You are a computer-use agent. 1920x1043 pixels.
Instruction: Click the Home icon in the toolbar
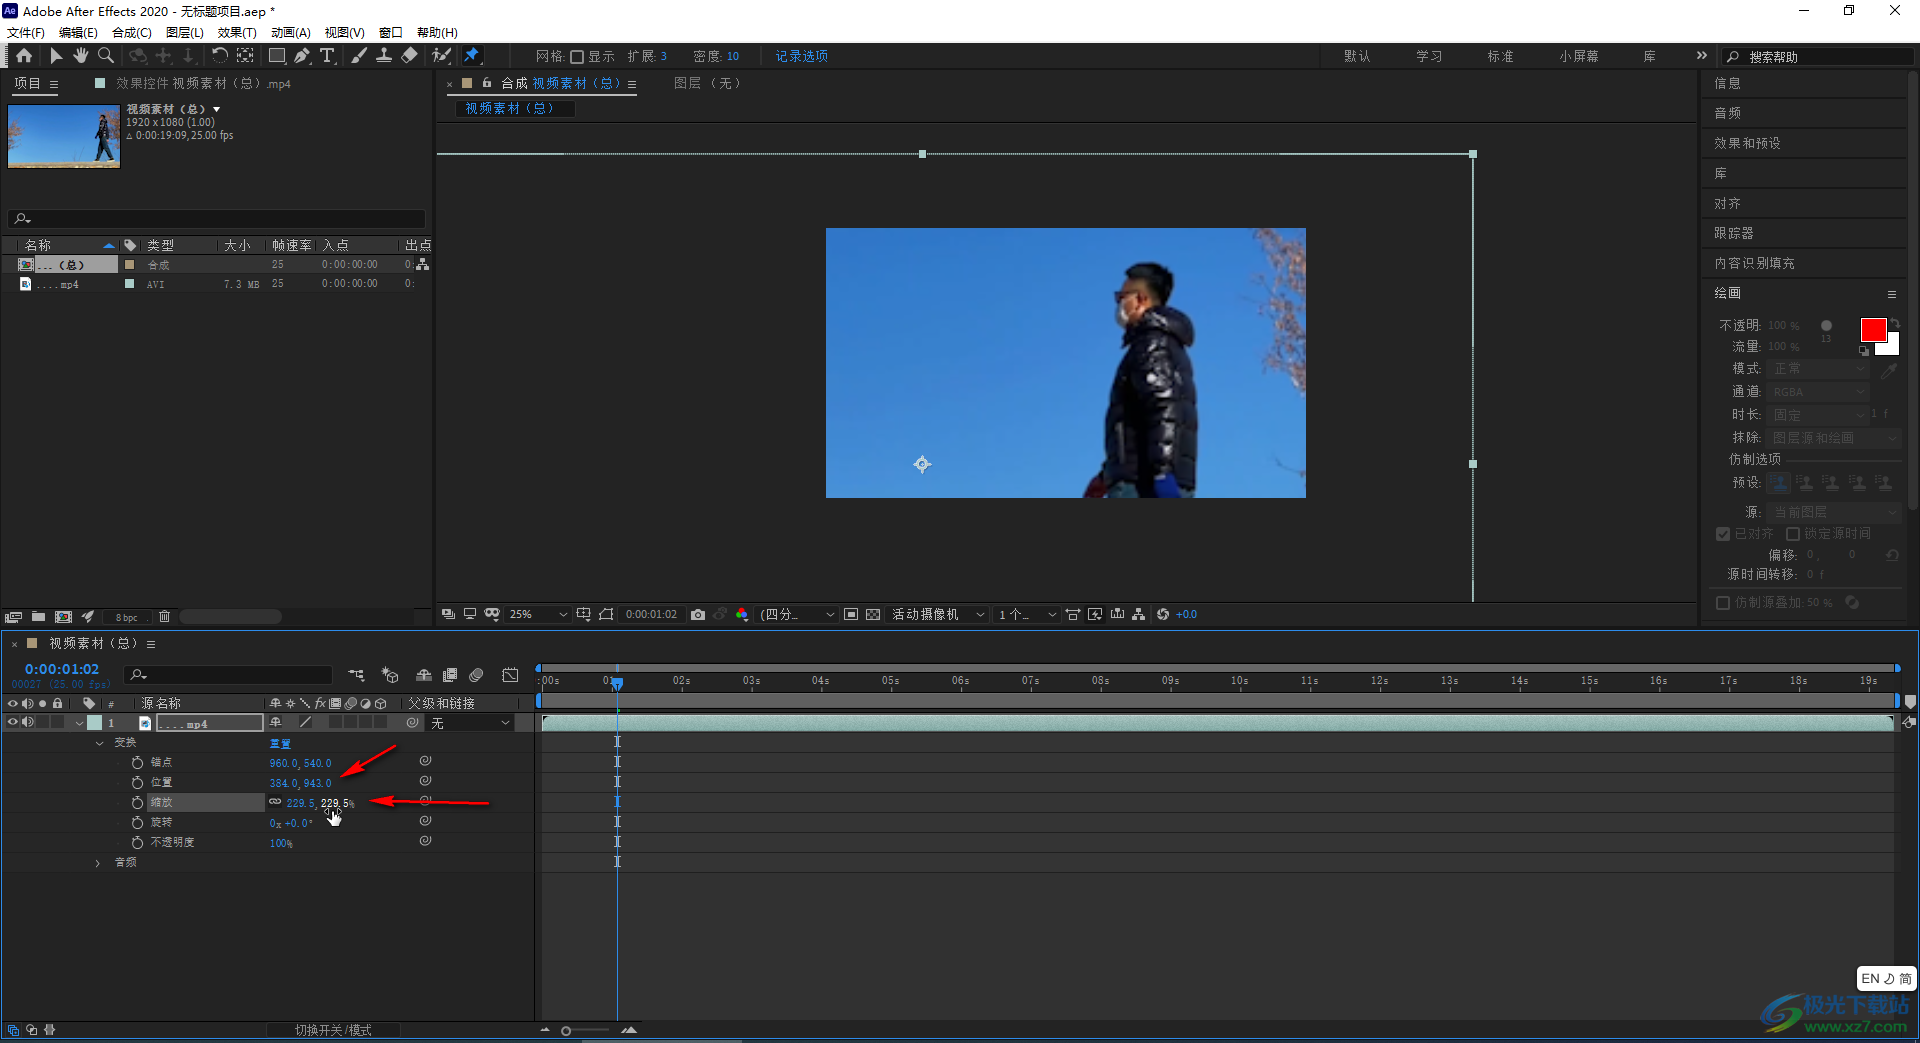click(24, 56)
